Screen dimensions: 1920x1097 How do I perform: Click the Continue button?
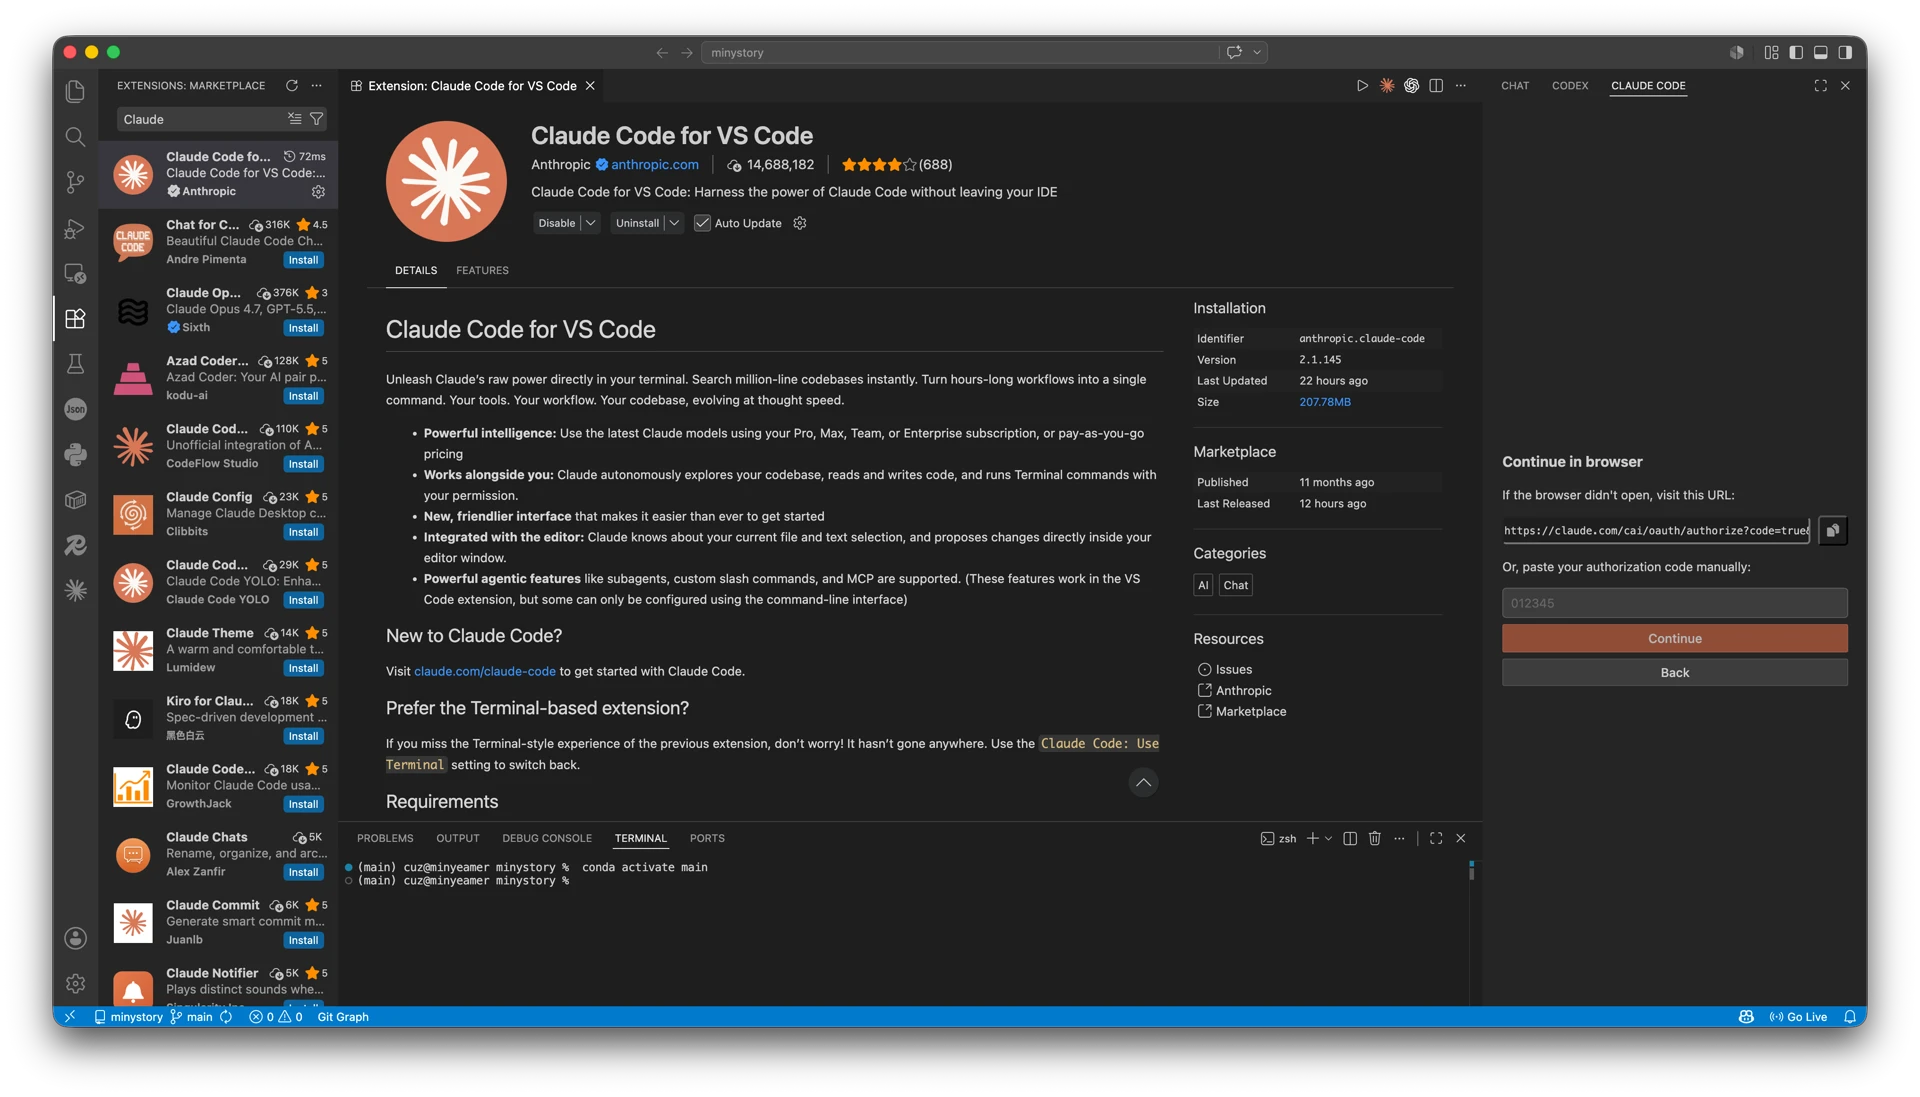pos(1674,638)
